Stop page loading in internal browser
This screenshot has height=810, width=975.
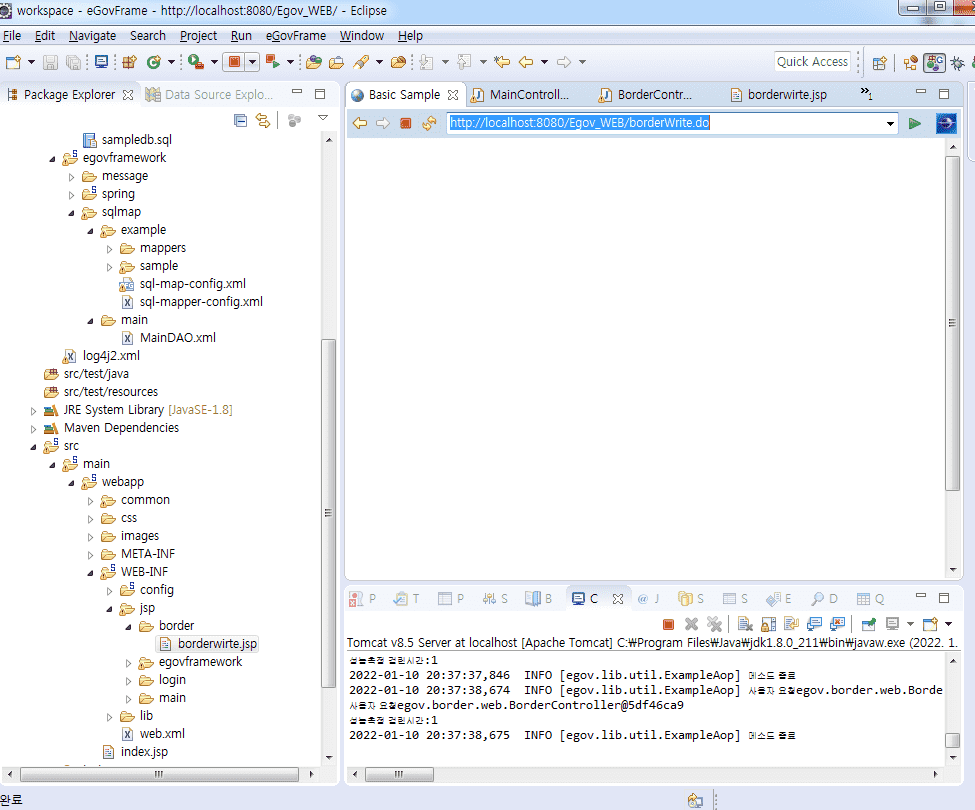(x=406, y=124)
